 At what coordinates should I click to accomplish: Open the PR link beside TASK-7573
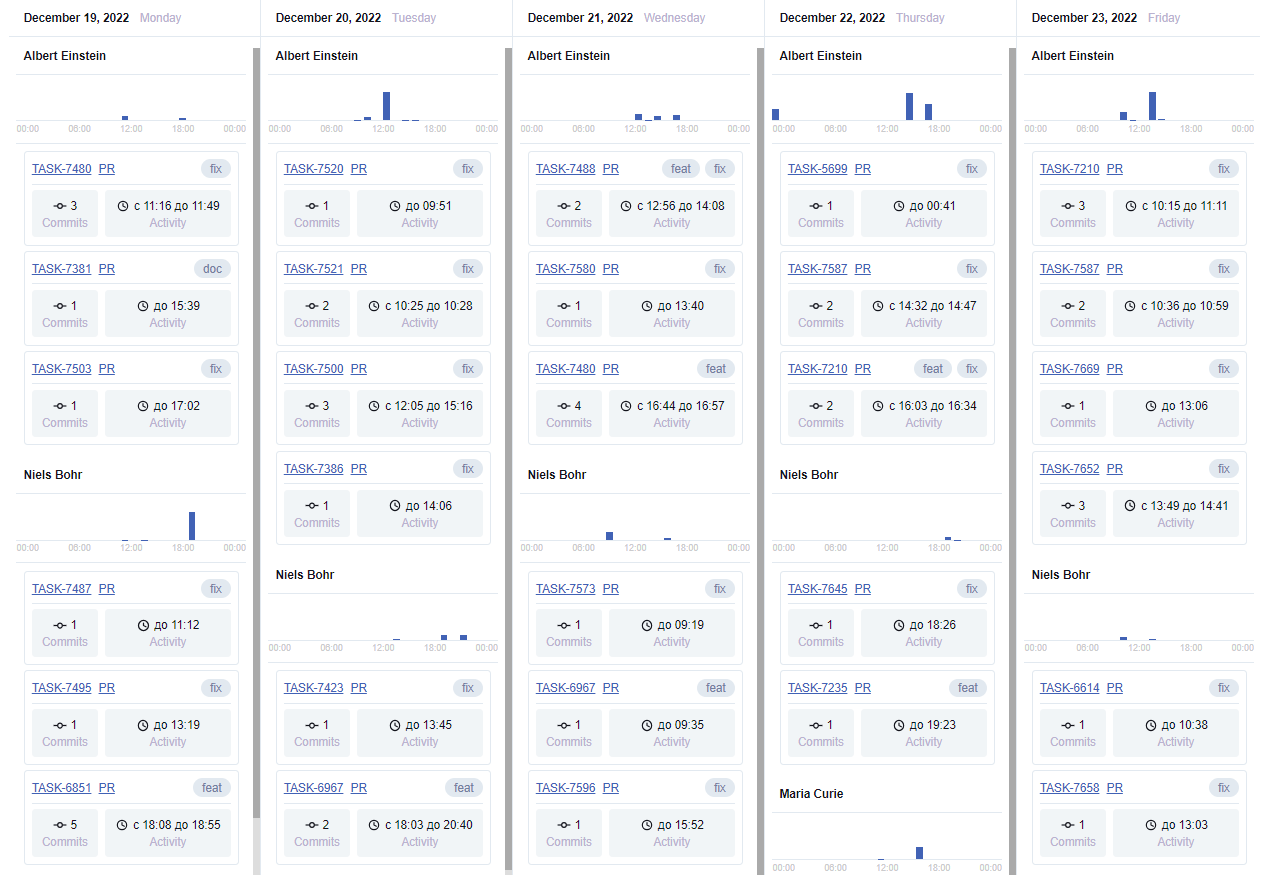pyautogui.click(x=610, y=588)
